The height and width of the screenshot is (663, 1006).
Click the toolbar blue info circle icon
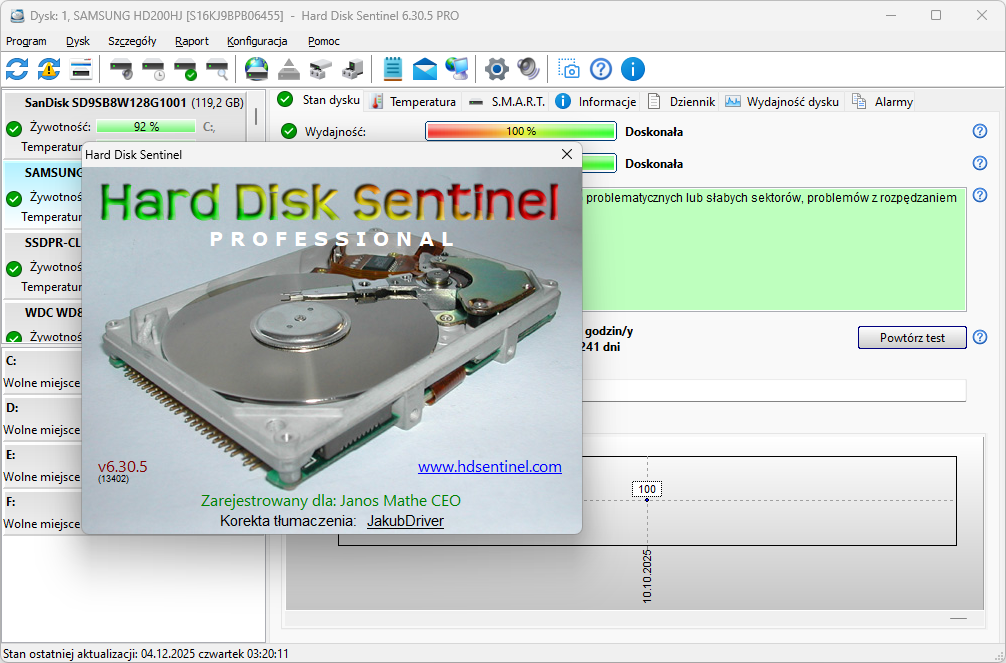click(633, 69)
